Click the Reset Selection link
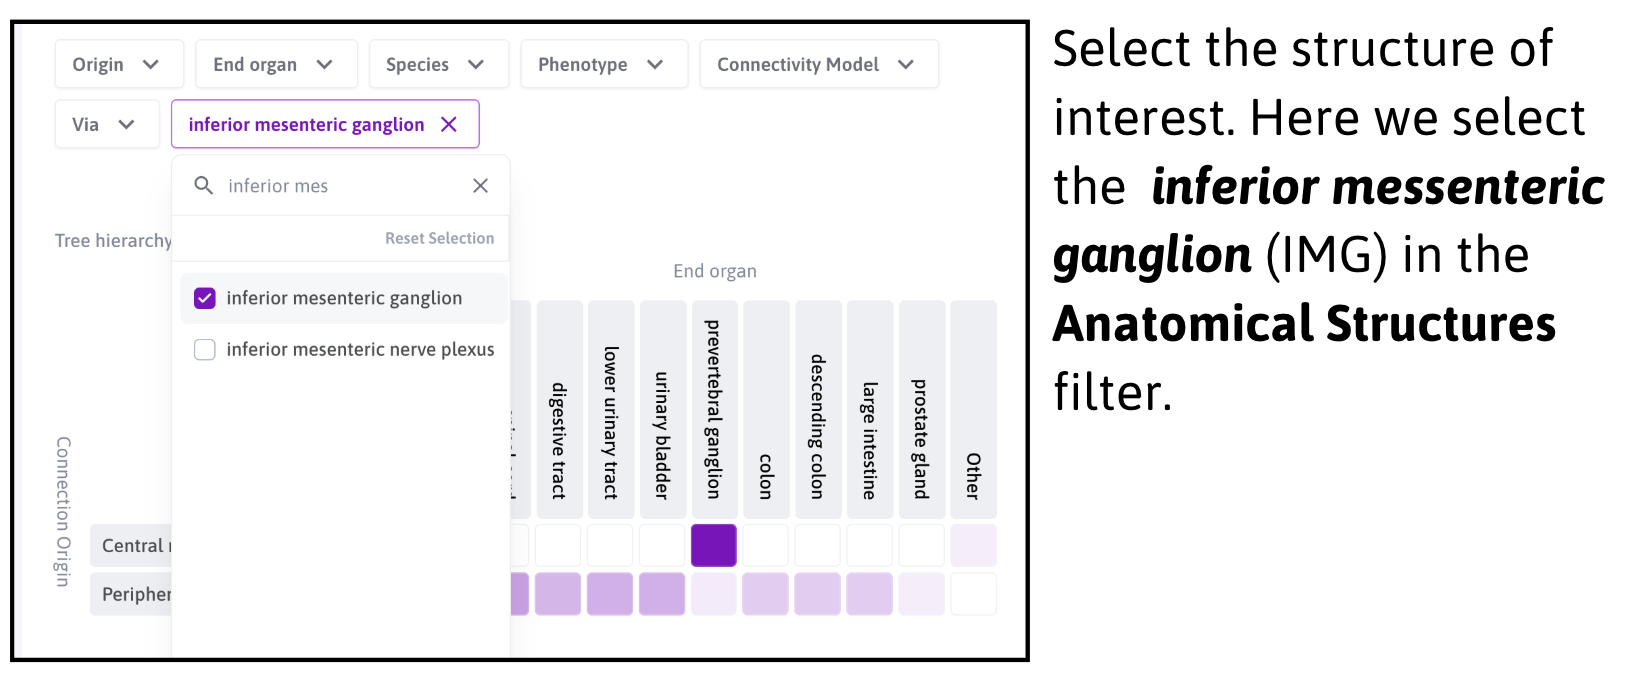The height and width of the screenshot is (692, 1636). 439,238
